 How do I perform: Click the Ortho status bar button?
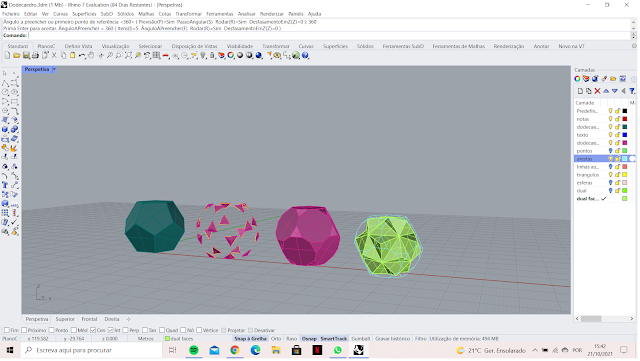[276, 339]
